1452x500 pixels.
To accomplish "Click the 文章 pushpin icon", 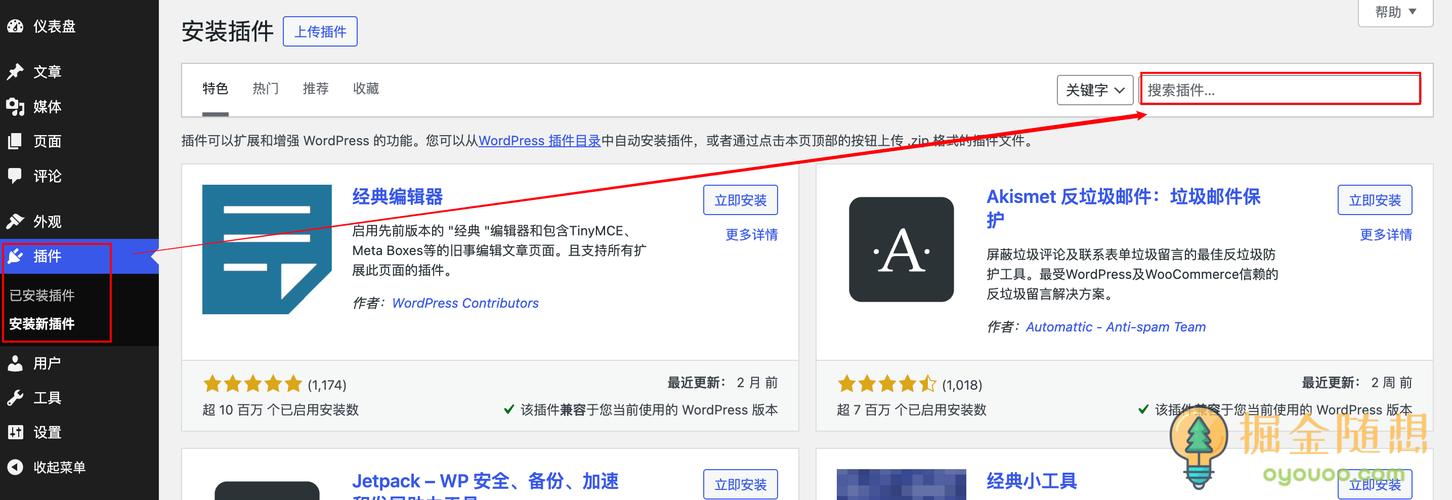I will pos(15,72).
